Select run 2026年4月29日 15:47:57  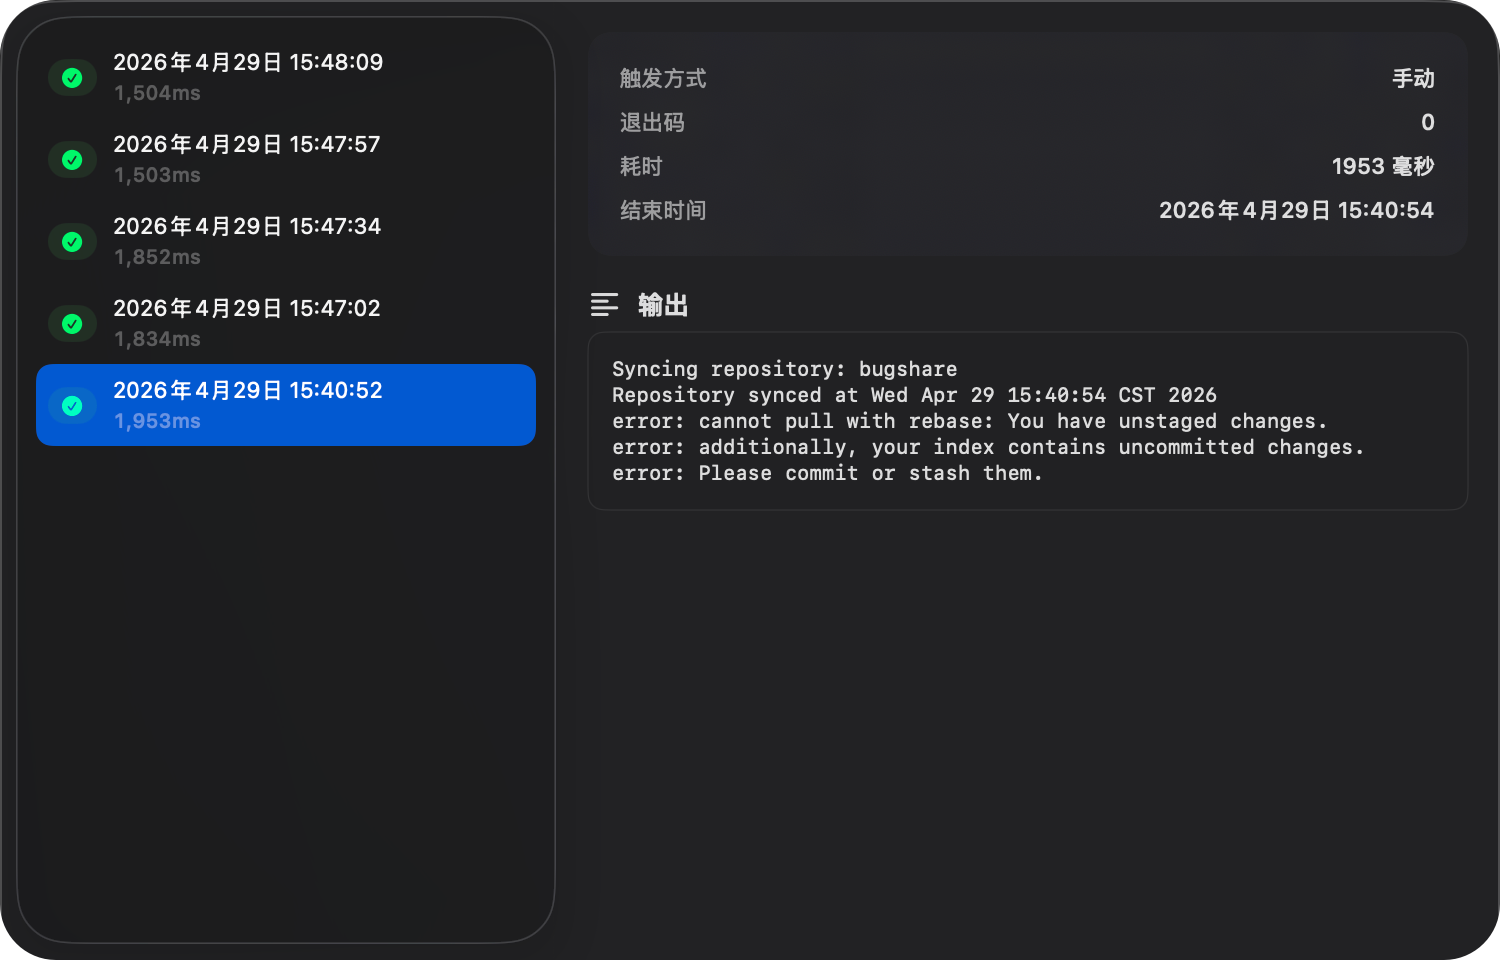pyautogui.click(x=286, y=159)
